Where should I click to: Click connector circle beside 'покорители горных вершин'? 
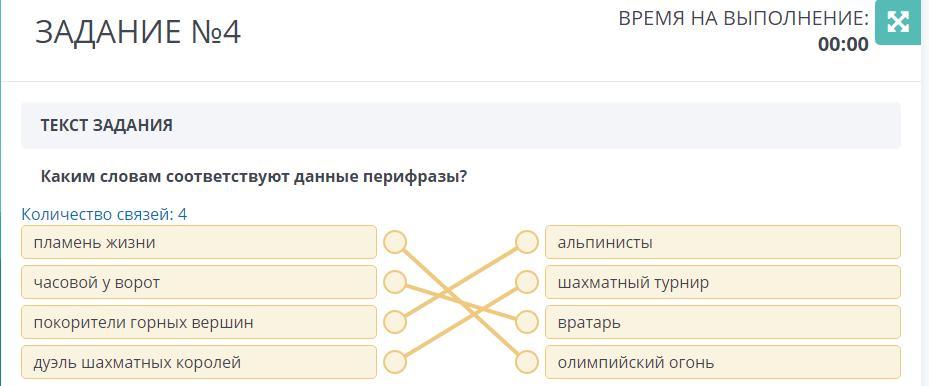395,323
